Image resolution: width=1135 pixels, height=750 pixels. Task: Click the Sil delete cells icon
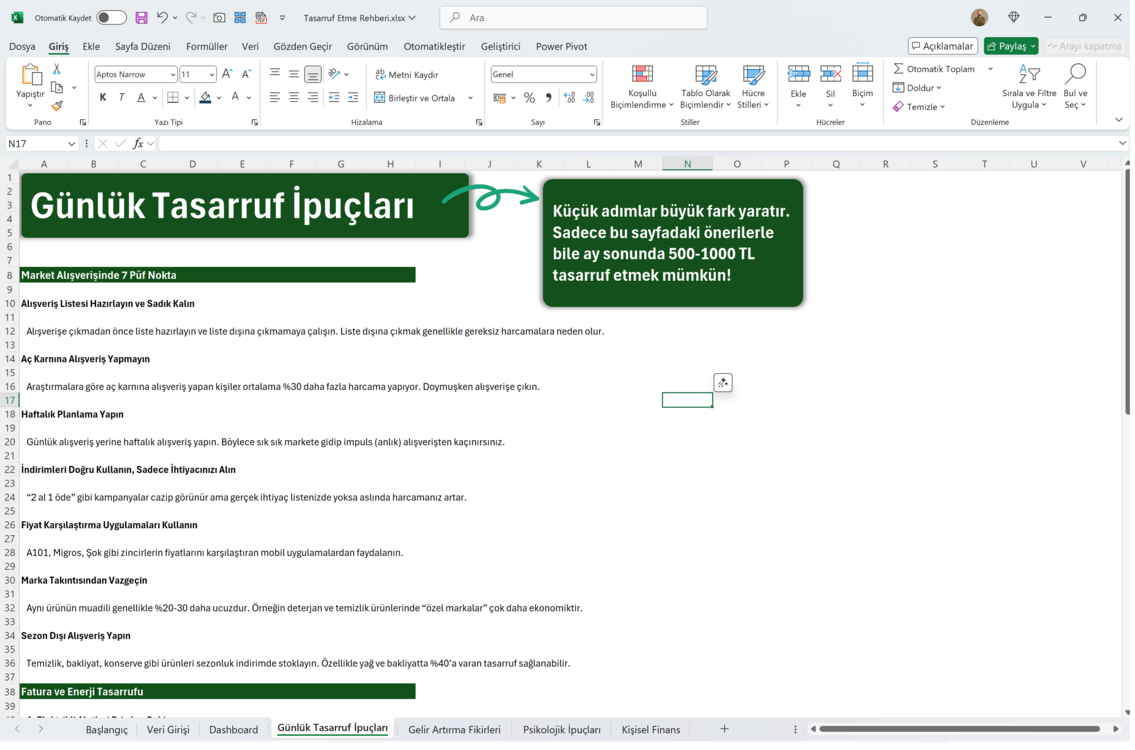pos(830,74)
